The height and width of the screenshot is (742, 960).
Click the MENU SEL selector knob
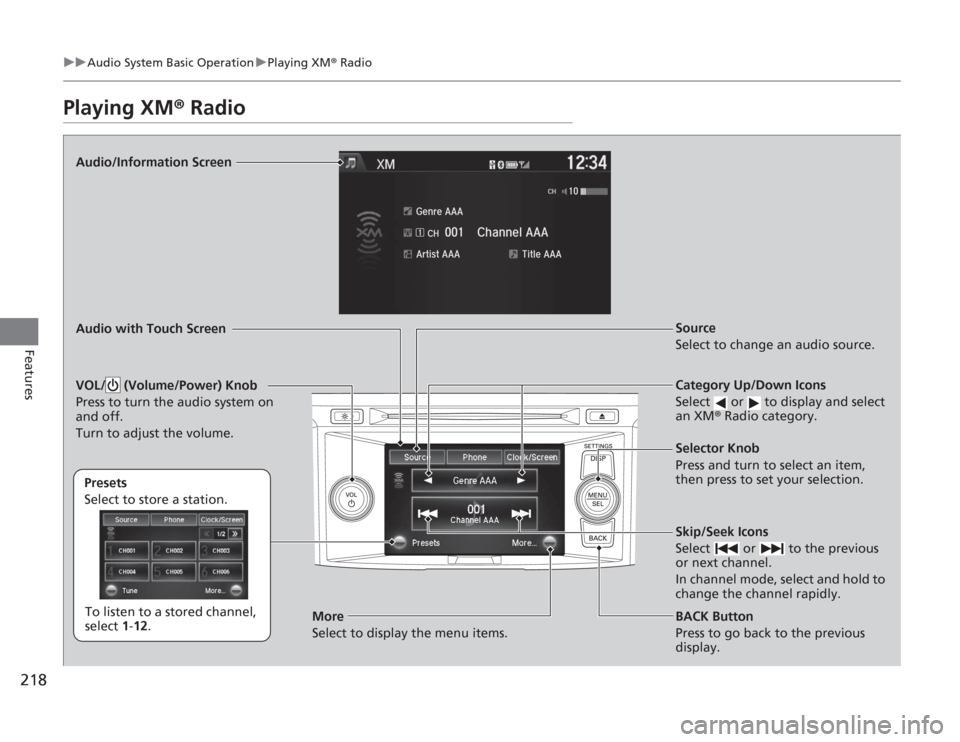(x=598, y=499)
